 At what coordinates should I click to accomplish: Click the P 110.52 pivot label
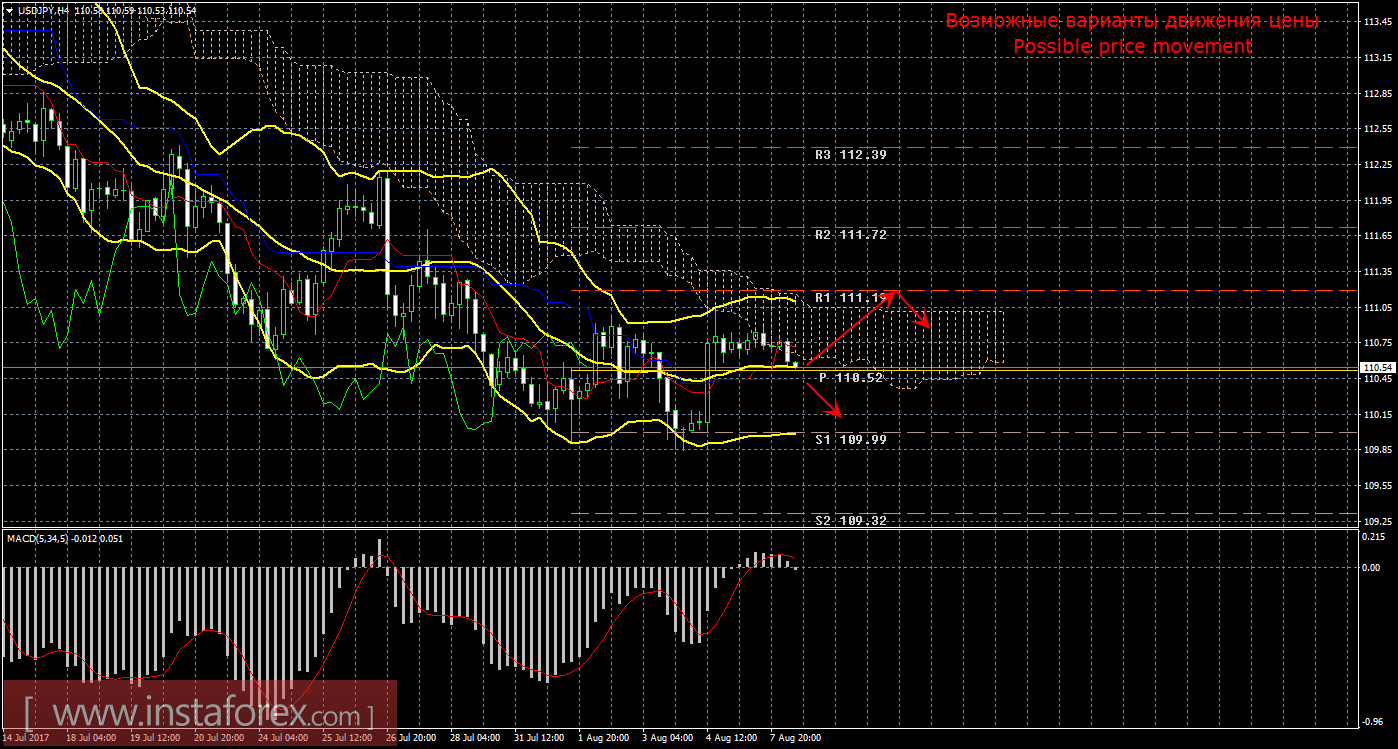point(852,378)
